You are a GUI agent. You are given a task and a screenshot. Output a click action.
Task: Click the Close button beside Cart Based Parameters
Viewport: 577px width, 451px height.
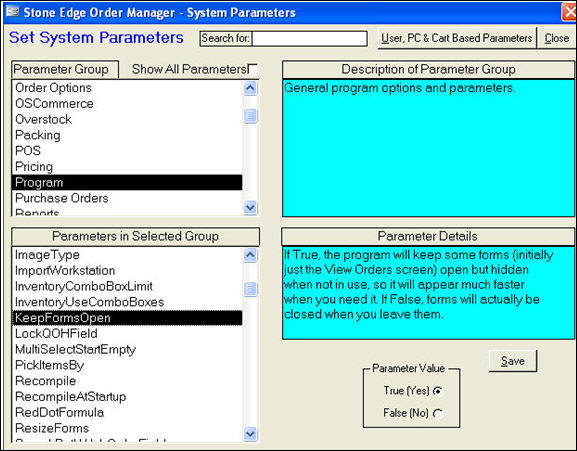pos(556,38)
